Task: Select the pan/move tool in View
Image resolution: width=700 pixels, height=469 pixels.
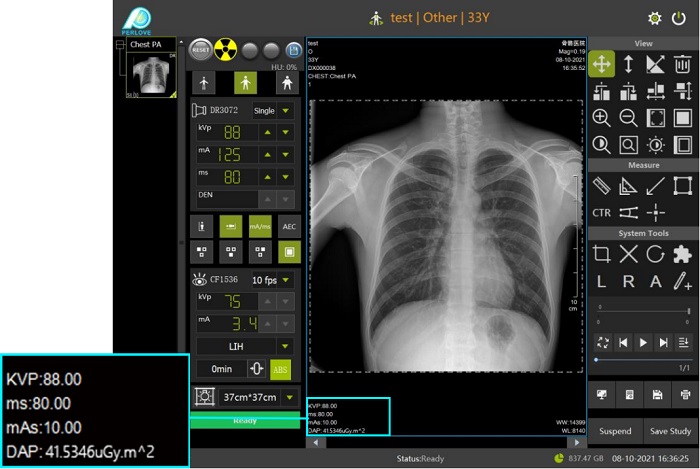Action: tap(602, 64)
